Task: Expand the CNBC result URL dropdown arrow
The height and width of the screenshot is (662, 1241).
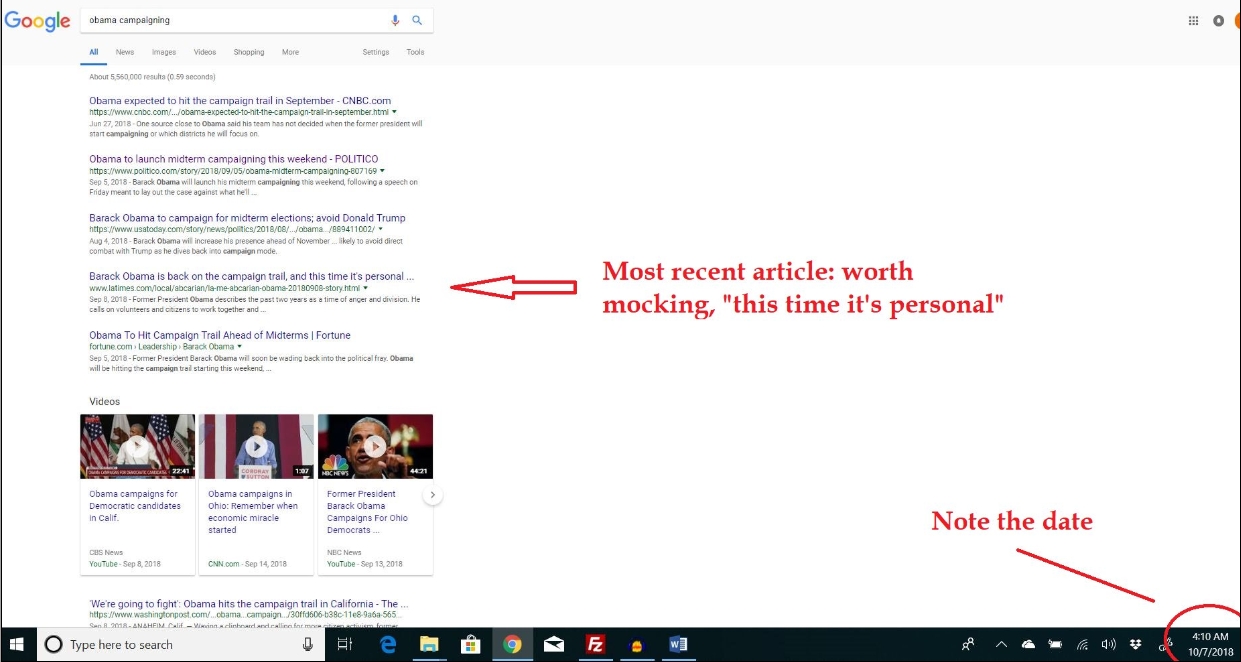Action: (x=394, y=113)
